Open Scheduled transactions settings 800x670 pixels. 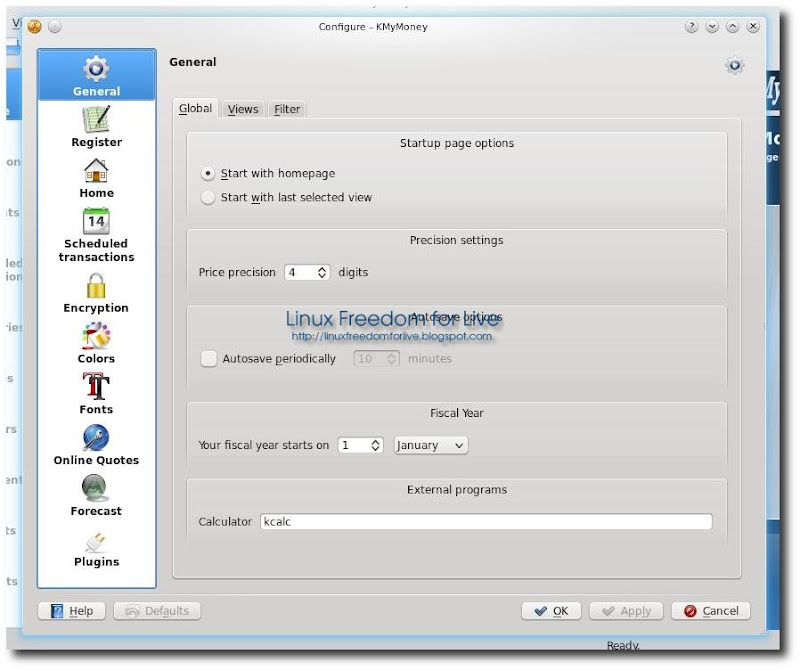pos(96,235)
